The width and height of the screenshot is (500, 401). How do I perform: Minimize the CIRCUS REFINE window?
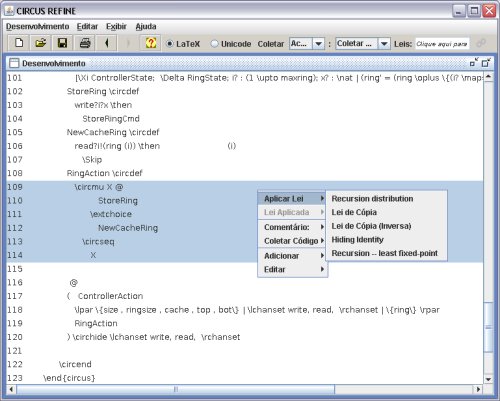click(459, 11)
